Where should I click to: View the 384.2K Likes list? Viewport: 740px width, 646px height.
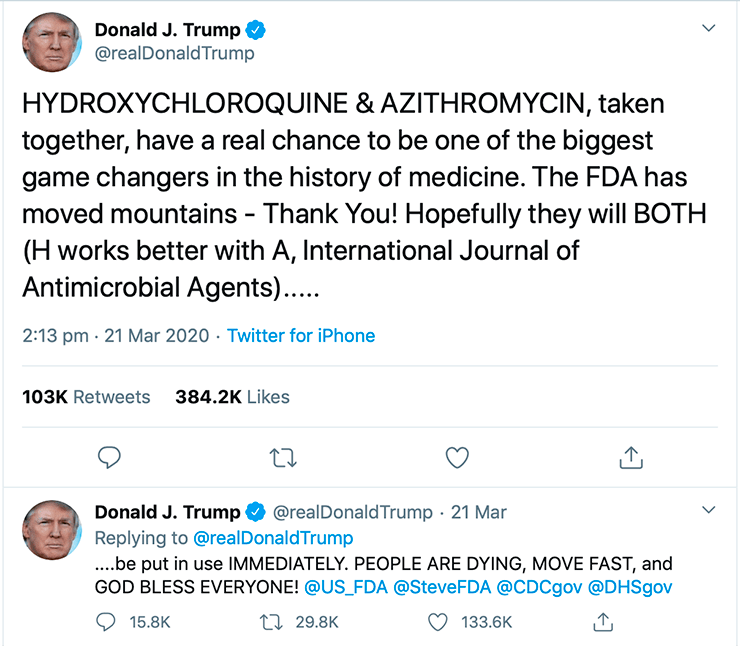(x=232, y=397)
